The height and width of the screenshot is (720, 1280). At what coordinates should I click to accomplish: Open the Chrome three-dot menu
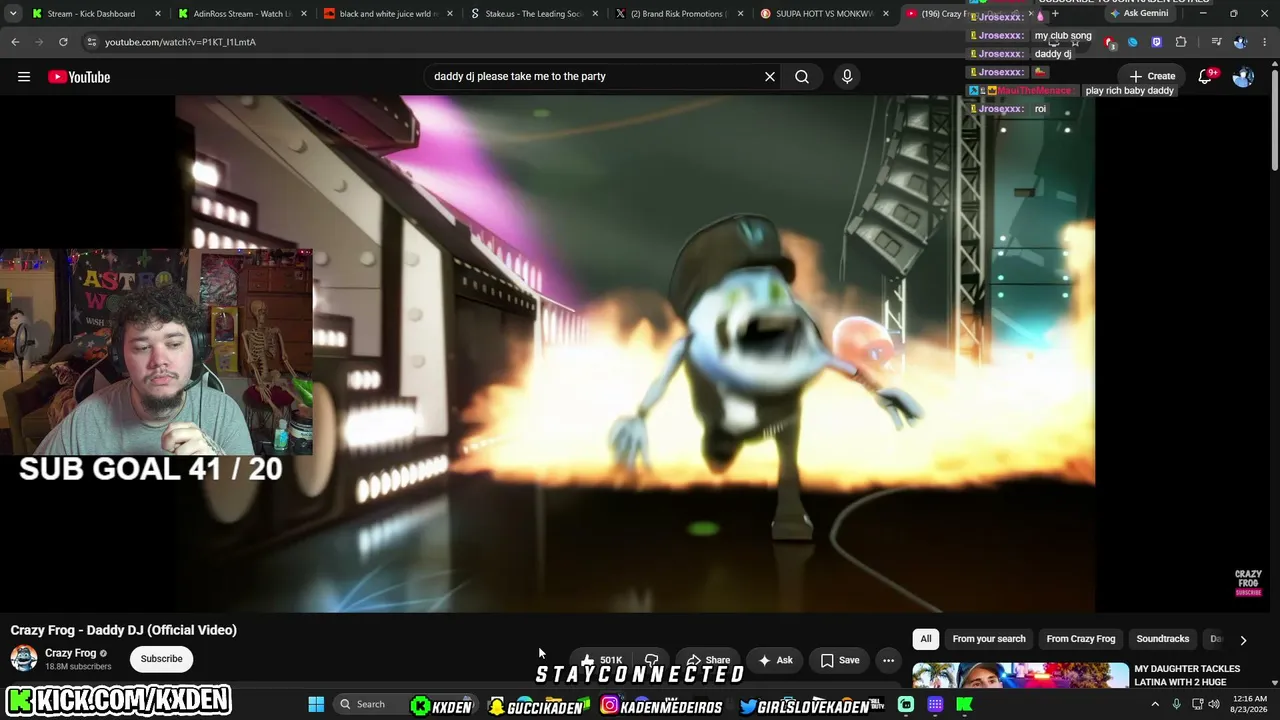(x=1265, y=42)
